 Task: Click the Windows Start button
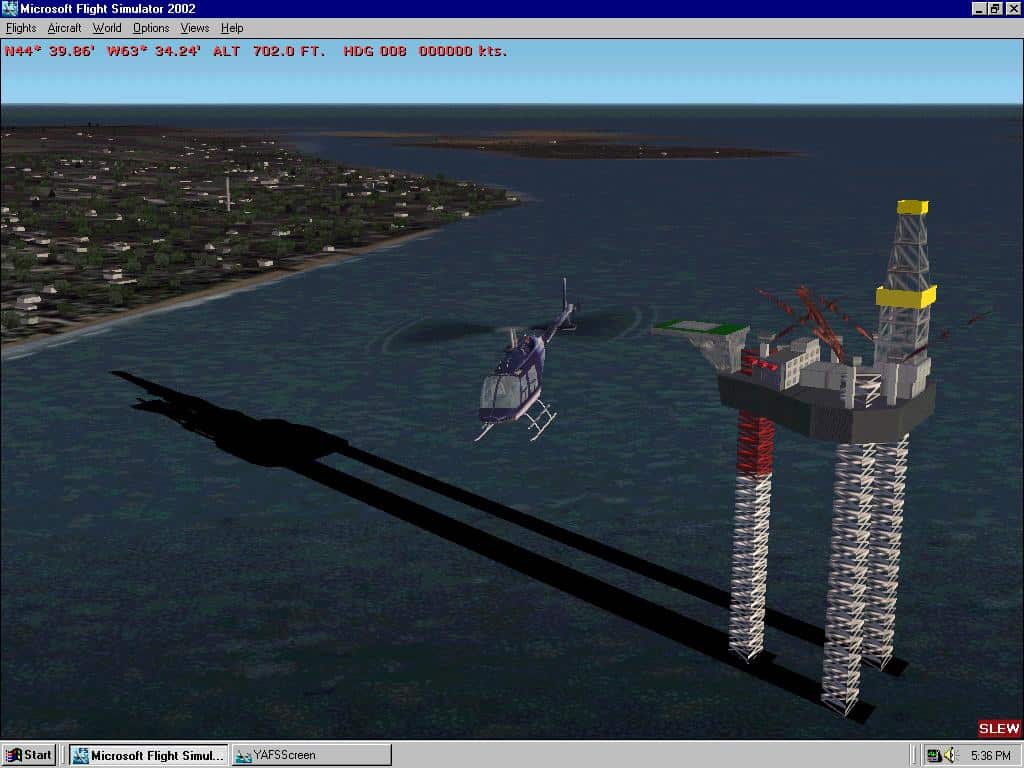coord(29,755)
